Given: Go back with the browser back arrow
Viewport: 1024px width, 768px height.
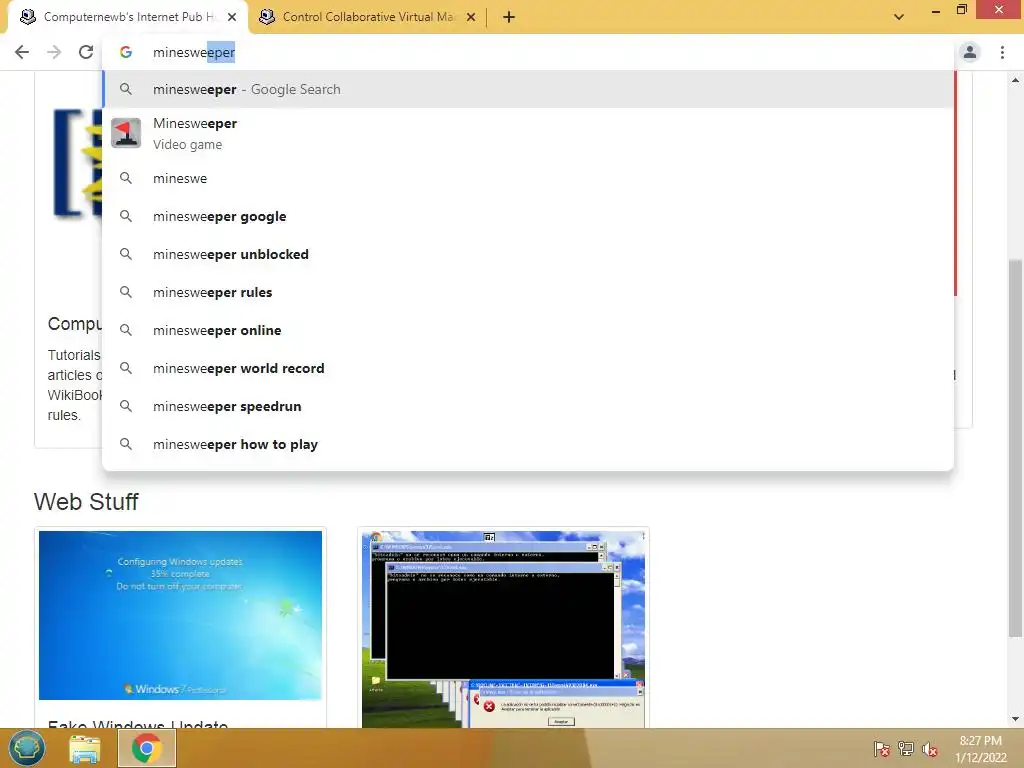Looking at the screenshot, I should click(x=22, y=52).
